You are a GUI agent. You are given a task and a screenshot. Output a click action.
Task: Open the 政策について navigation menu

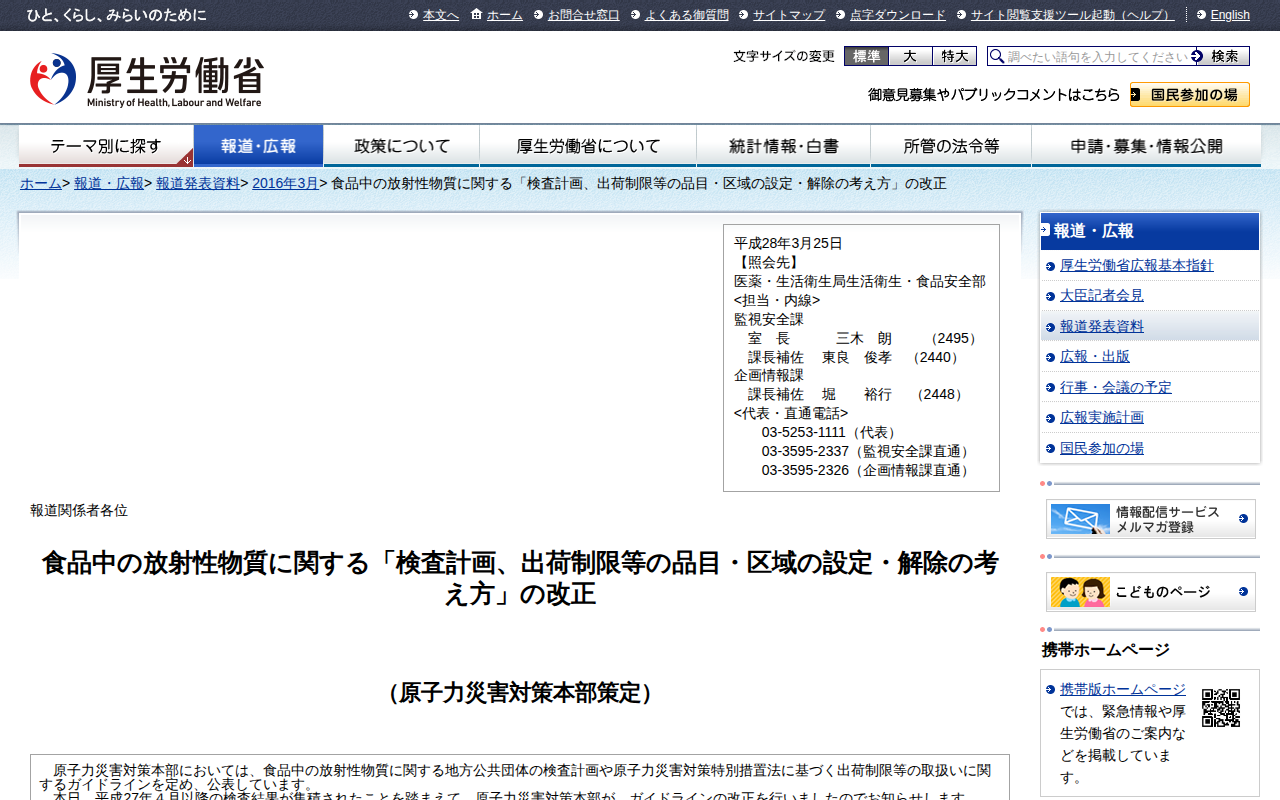402,146
